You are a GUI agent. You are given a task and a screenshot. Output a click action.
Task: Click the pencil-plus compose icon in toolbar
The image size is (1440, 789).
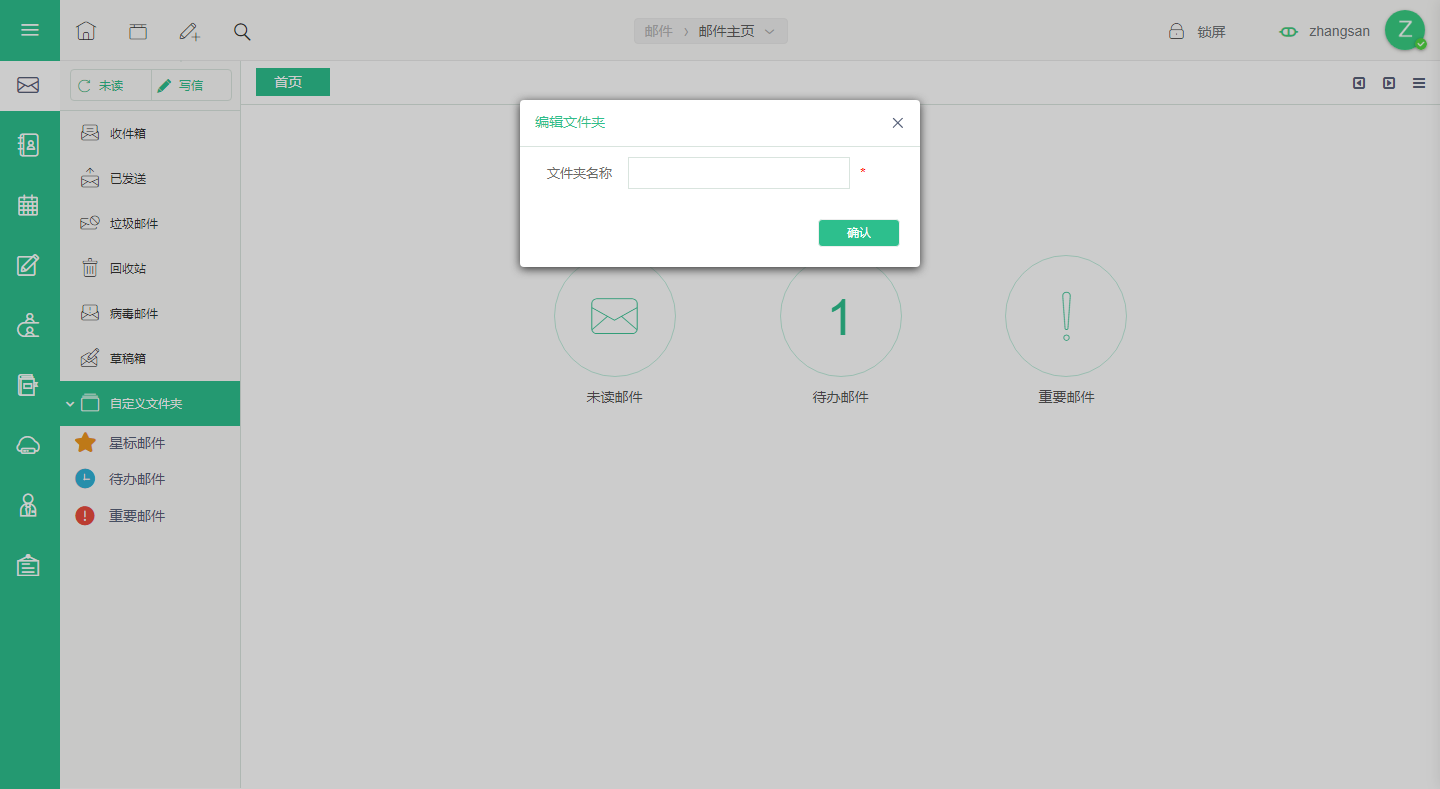point(190,31)
